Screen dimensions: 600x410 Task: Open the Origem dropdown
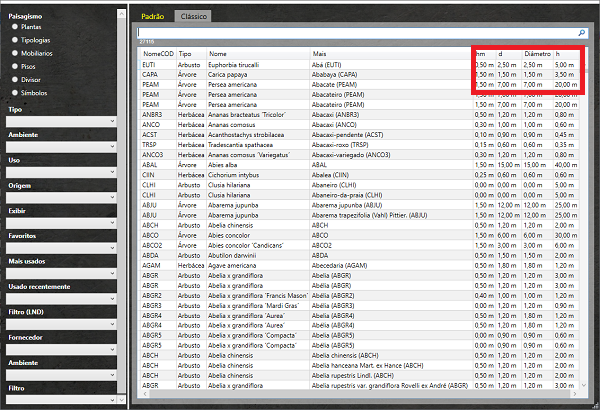point(59,198)
